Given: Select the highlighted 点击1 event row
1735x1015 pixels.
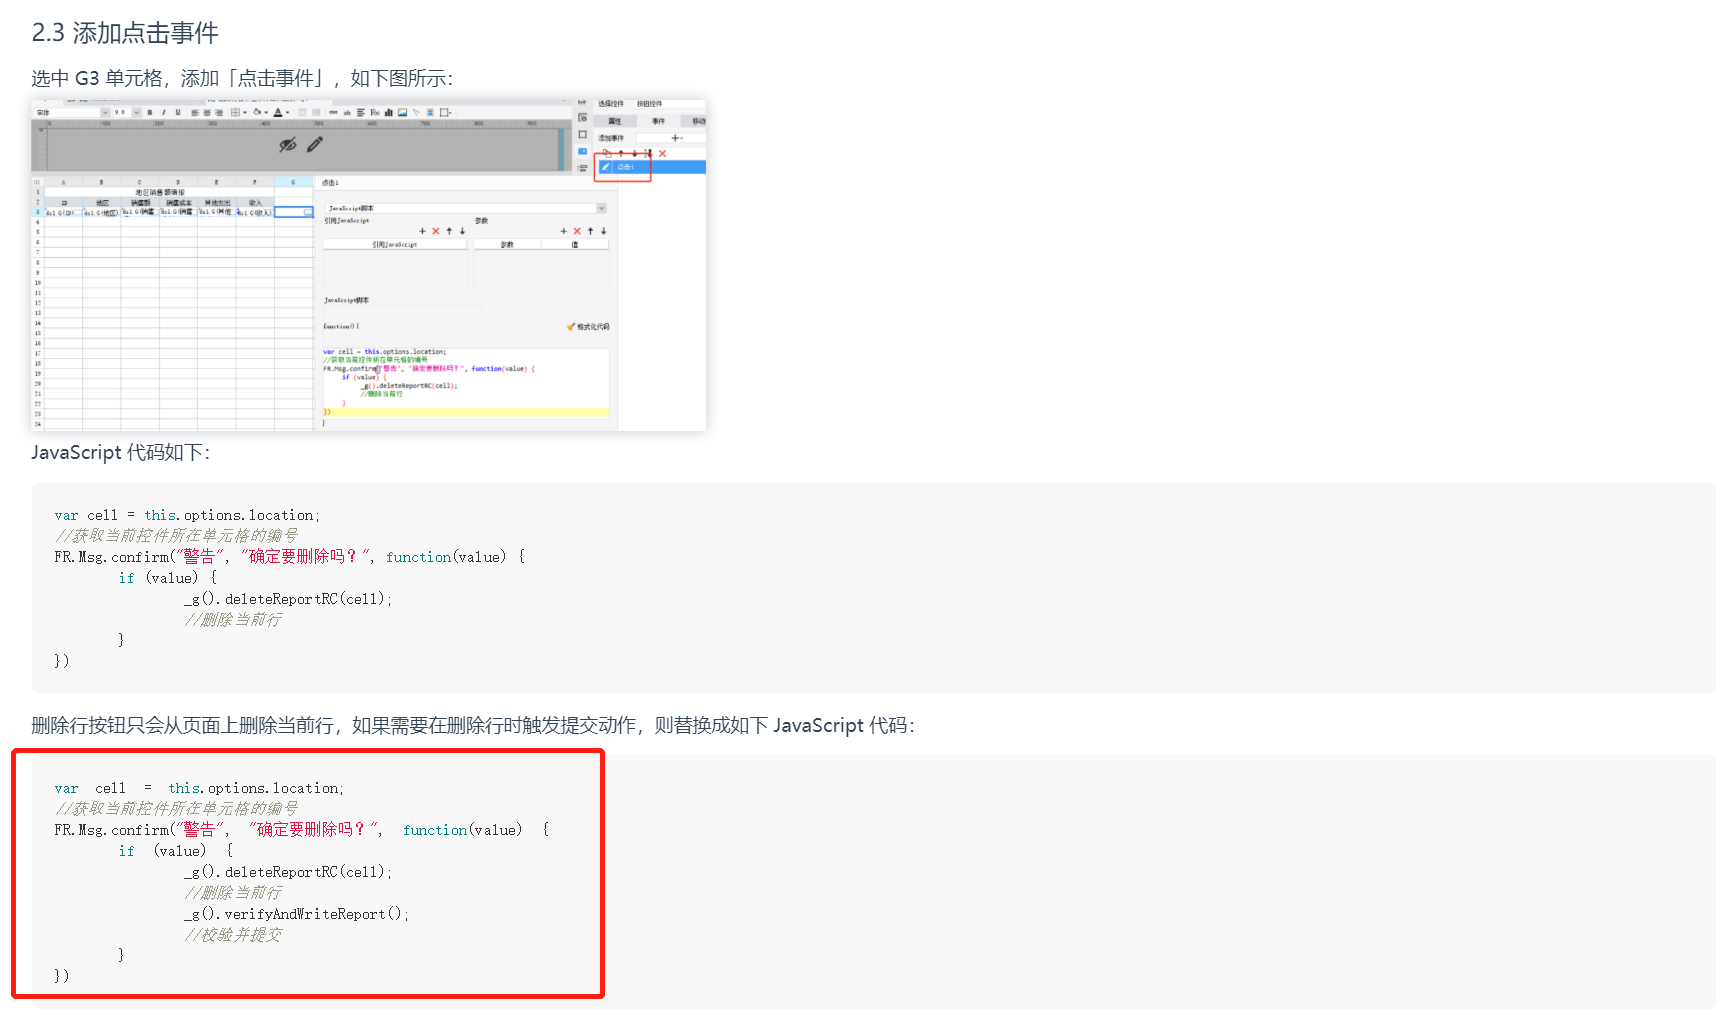Looking at the screenshot, I should [x=652, y=167].
